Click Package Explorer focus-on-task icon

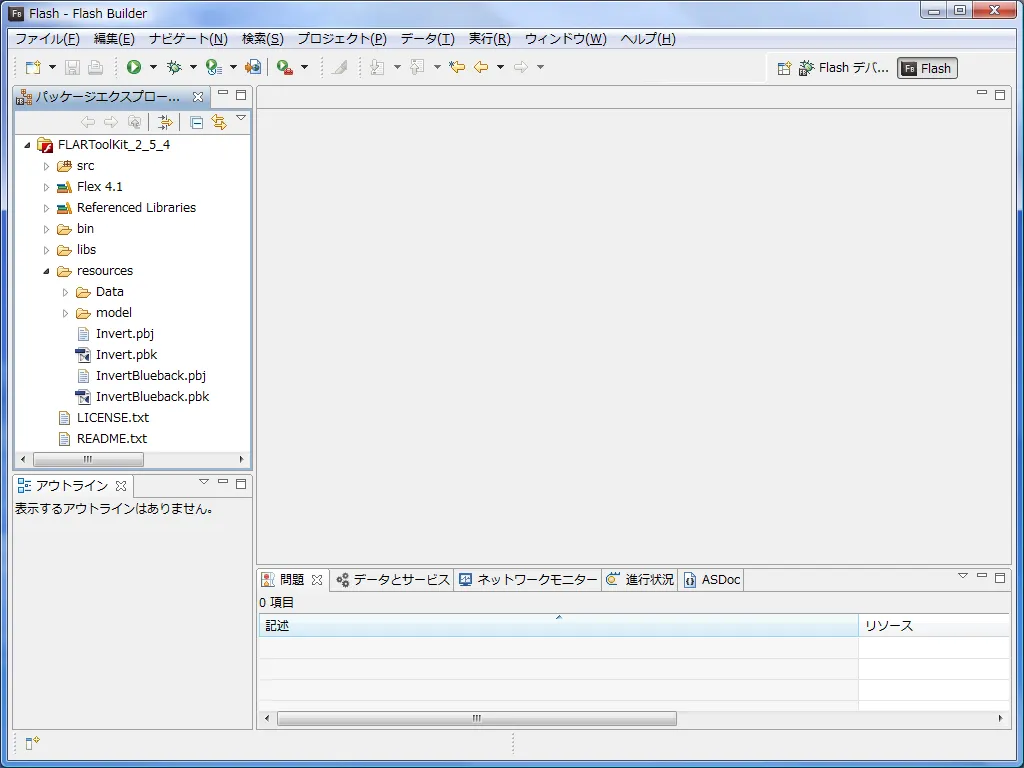tap(165, 122)
